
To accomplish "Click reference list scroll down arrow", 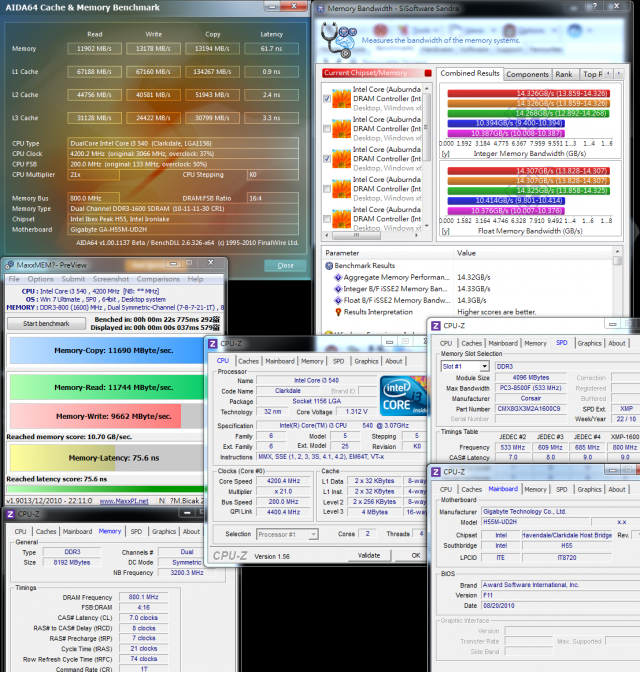I will [x=427, y=225].
